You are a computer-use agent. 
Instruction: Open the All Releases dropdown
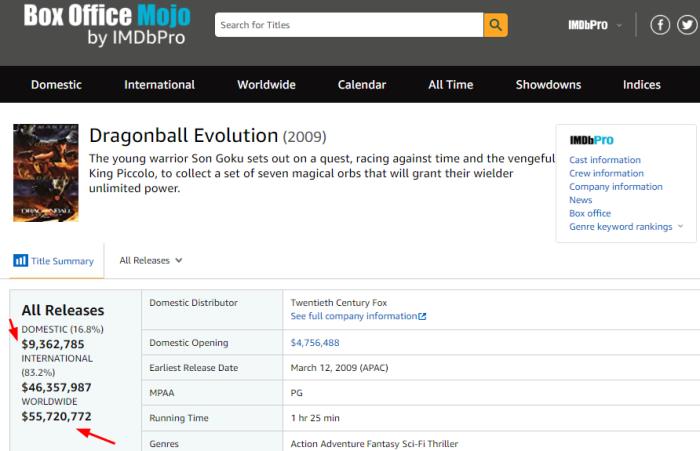click(x=151, y=260)
